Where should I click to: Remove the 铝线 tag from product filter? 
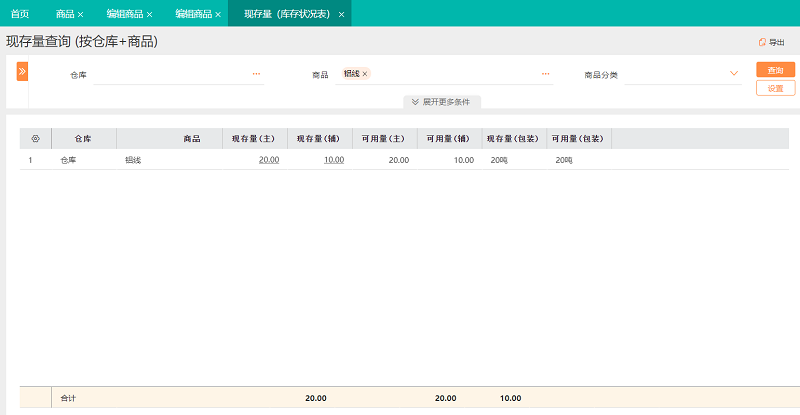pyautogui.click(x=365, y=74)
